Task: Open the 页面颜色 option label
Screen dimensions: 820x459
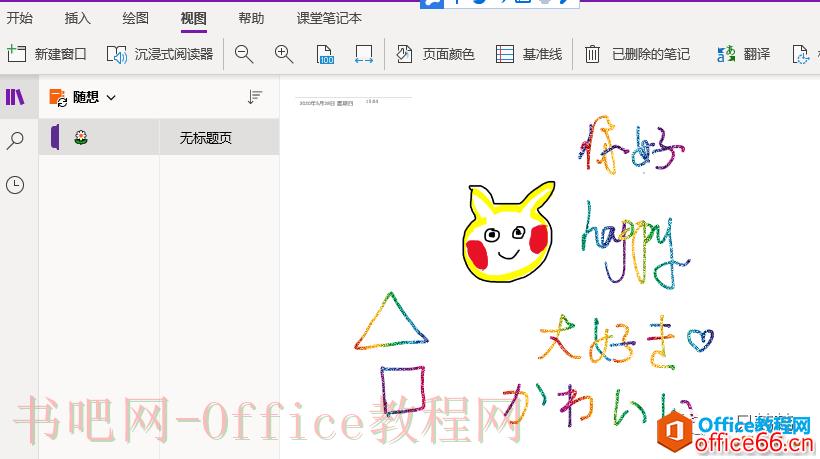Action: click(448, 54)
